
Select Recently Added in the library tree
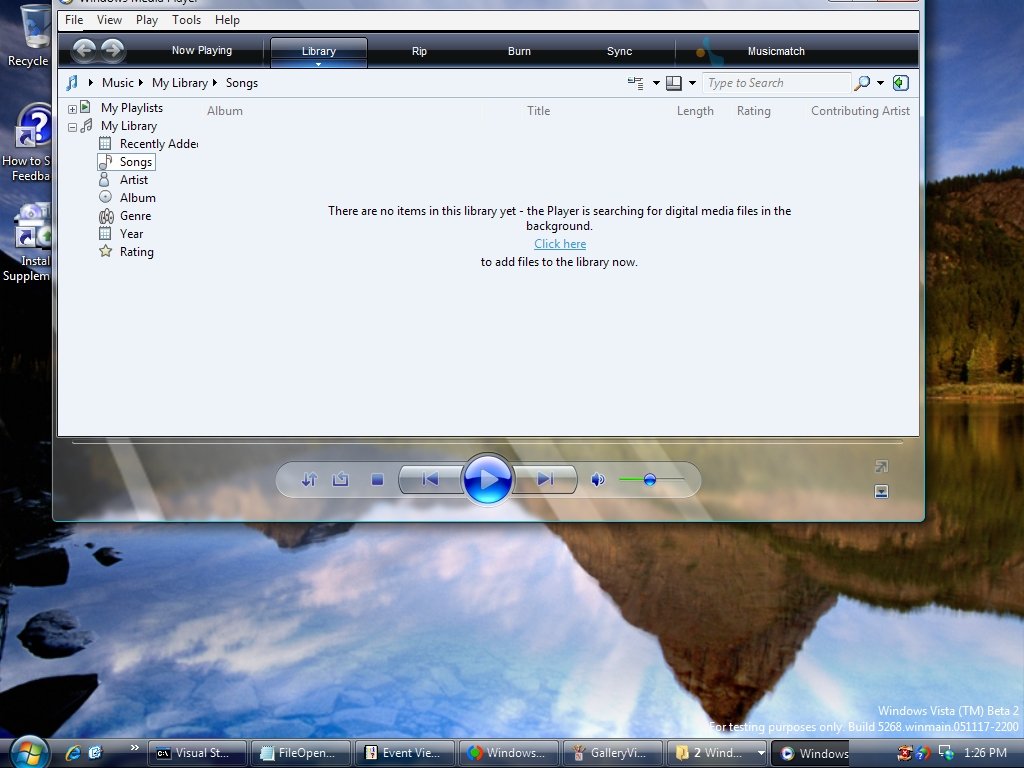pos(148,144)
